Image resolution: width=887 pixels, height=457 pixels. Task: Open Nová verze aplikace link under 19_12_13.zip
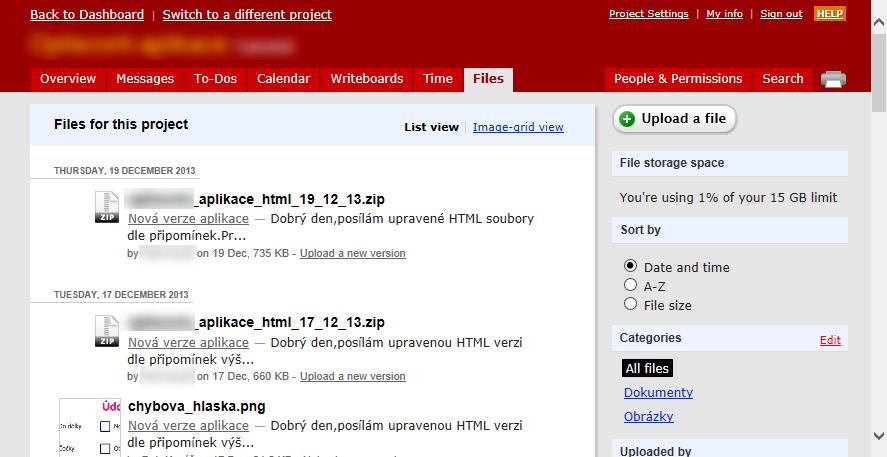point(188,218)
